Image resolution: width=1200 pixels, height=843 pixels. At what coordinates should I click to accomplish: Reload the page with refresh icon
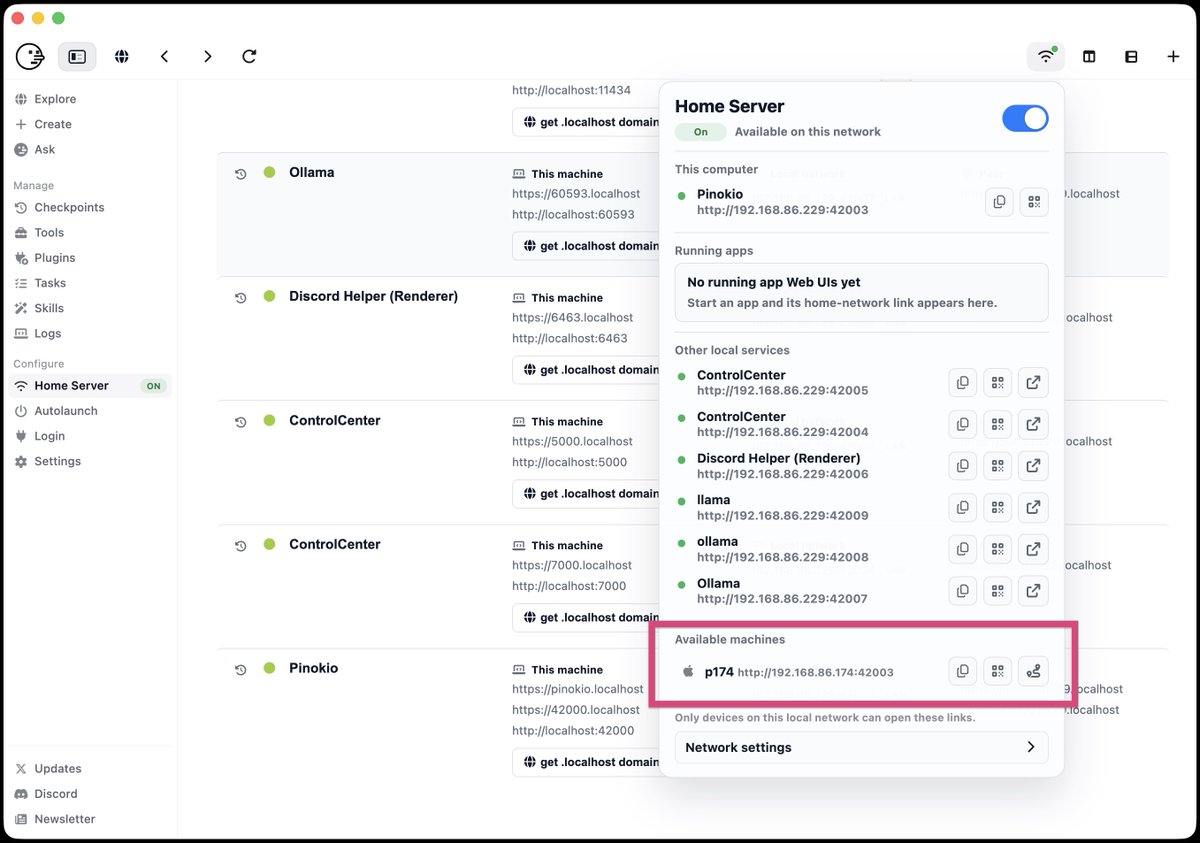[x=250, y=56]
